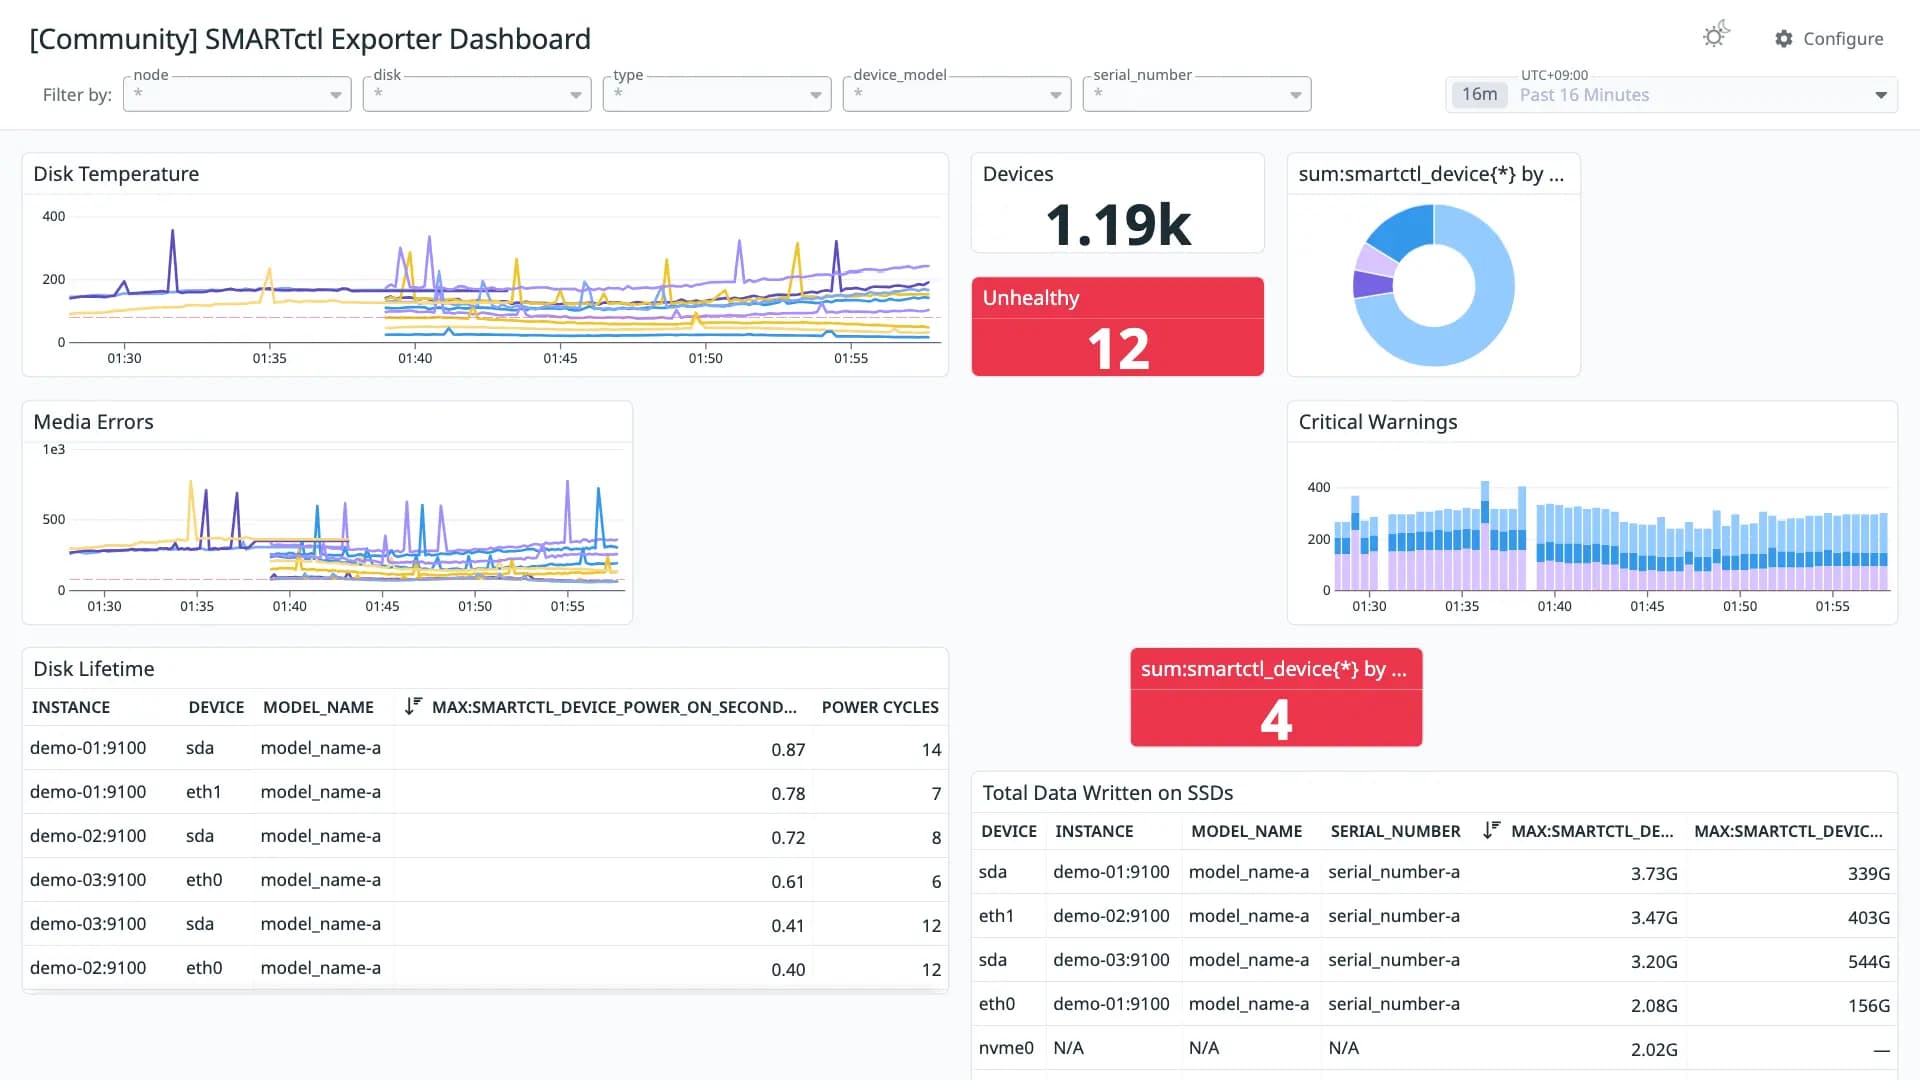
Task: Click the sort icon on MAX:SMARTCTL_DEVICE_POWER_ON_SECOND column
Action: (413, 706)
